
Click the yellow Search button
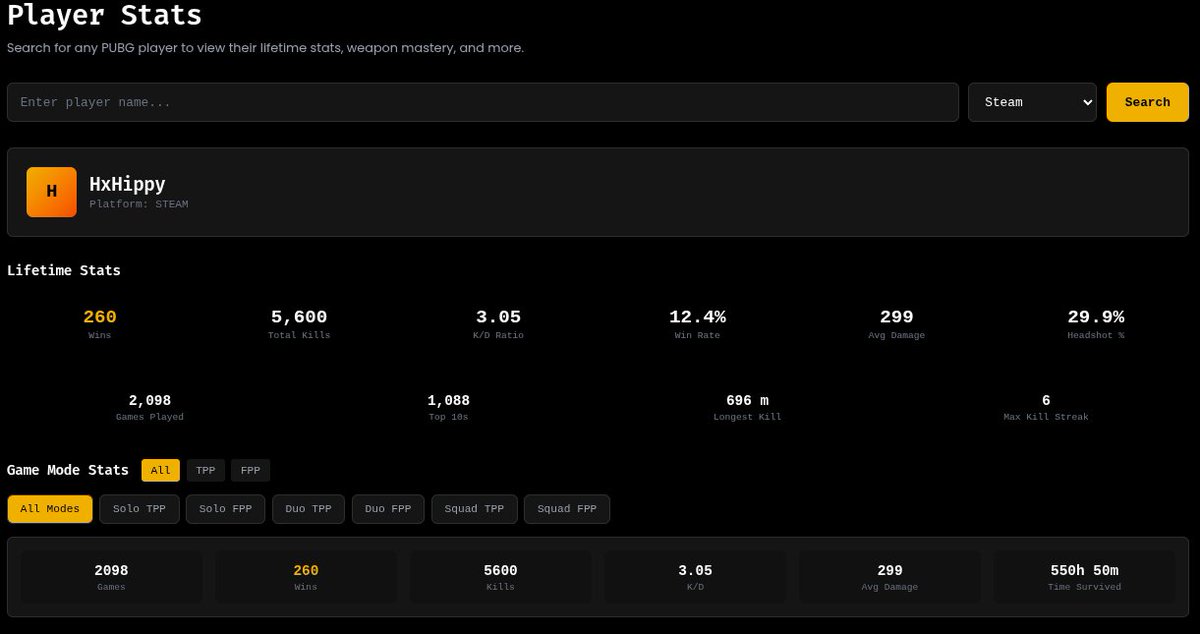pyautogui.click(x=1147, y=102)
